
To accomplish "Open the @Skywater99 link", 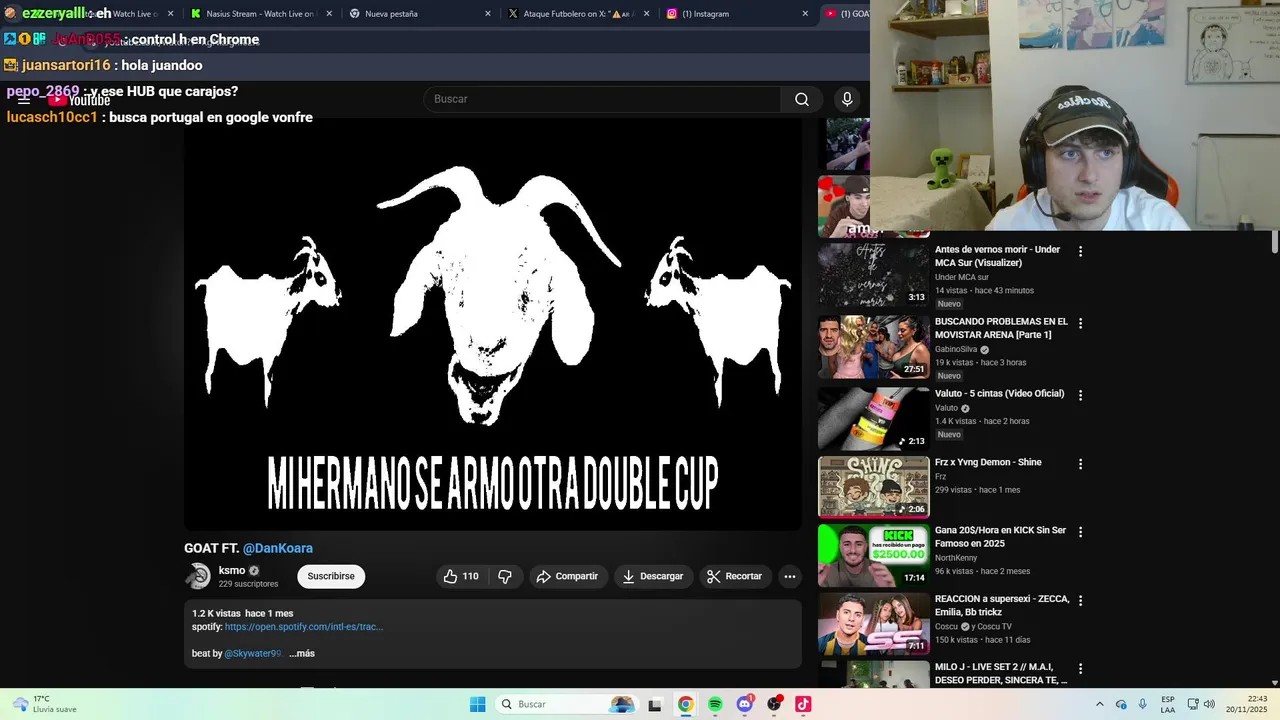I will pyautogui.click(x=253, y=653).
